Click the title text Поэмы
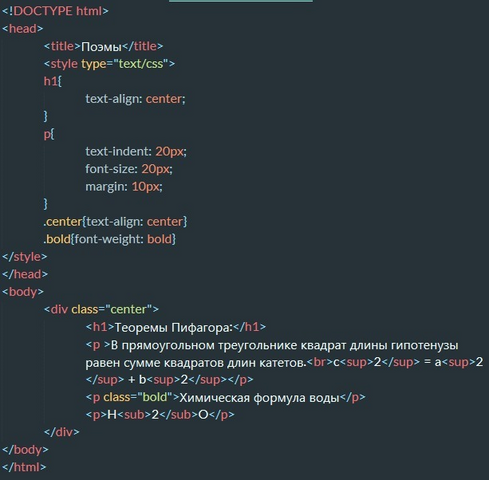Image resolution: width=489 pixels, height=480 pixels. 101,46
